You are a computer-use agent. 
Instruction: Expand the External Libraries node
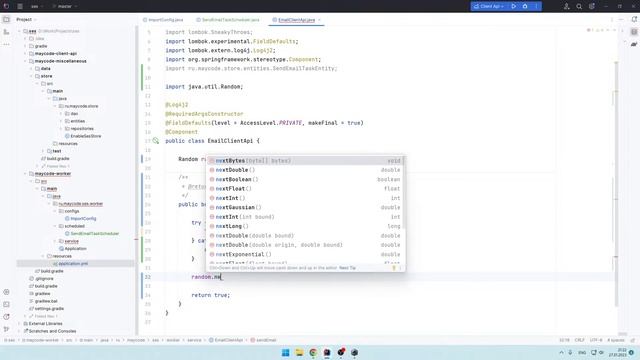(x=19, y=324)
